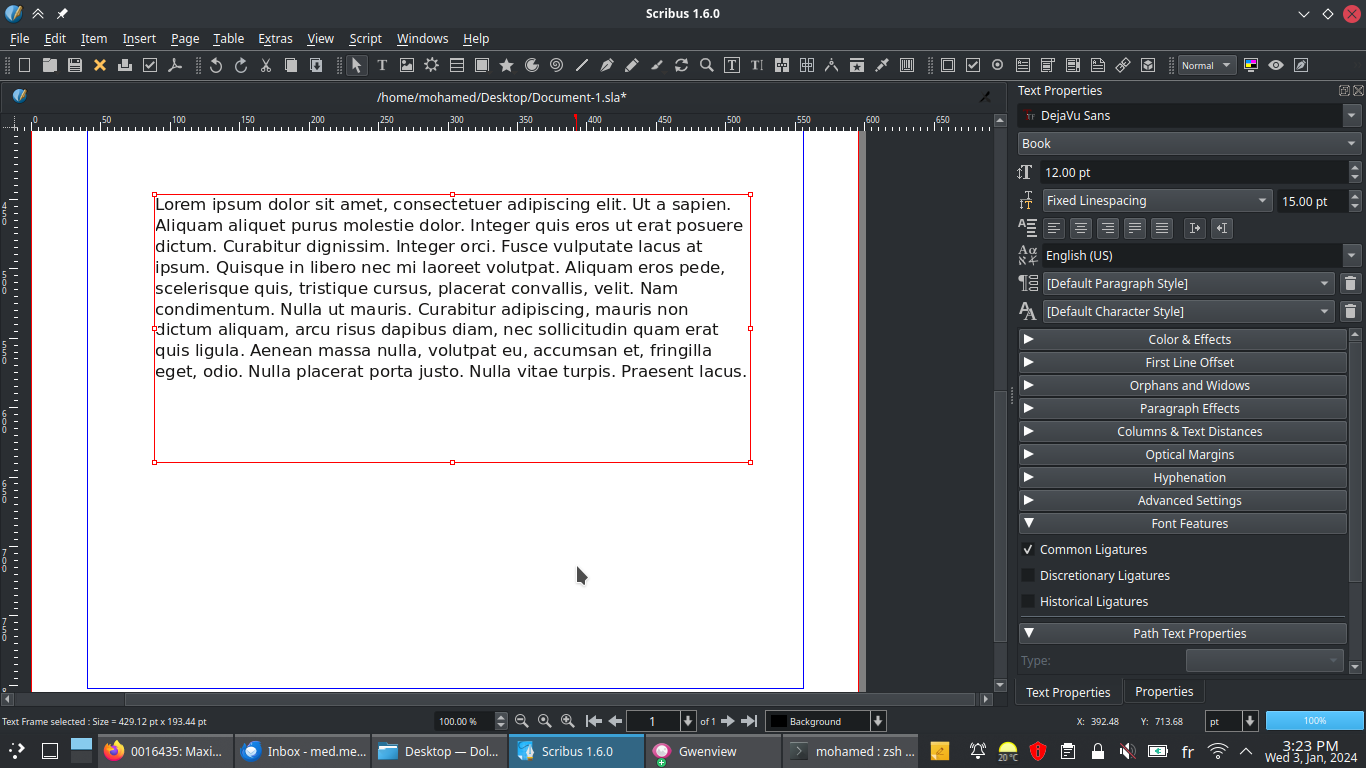Viewport: 1366px width, 768px height.
Task: Click the Save as PDF icon
Action: pos(175,65)
